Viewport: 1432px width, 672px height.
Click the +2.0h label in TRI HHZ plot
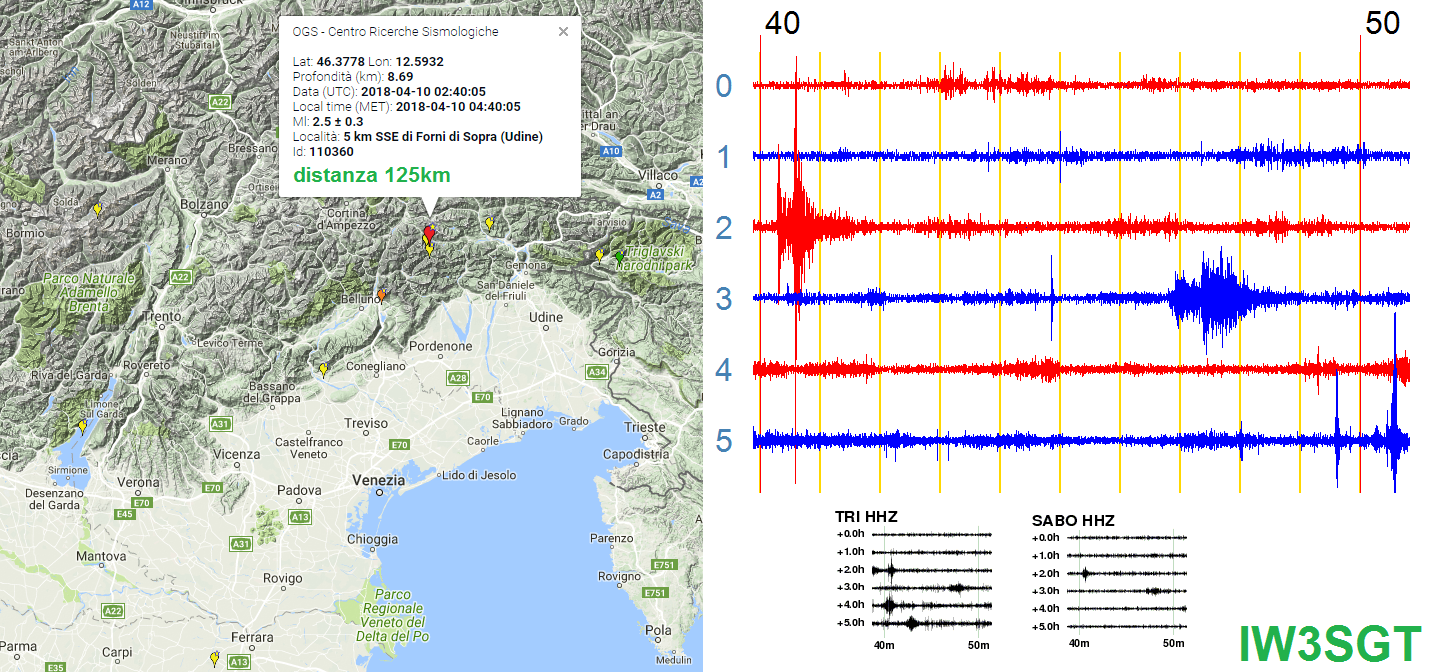[x=850, y=569]
